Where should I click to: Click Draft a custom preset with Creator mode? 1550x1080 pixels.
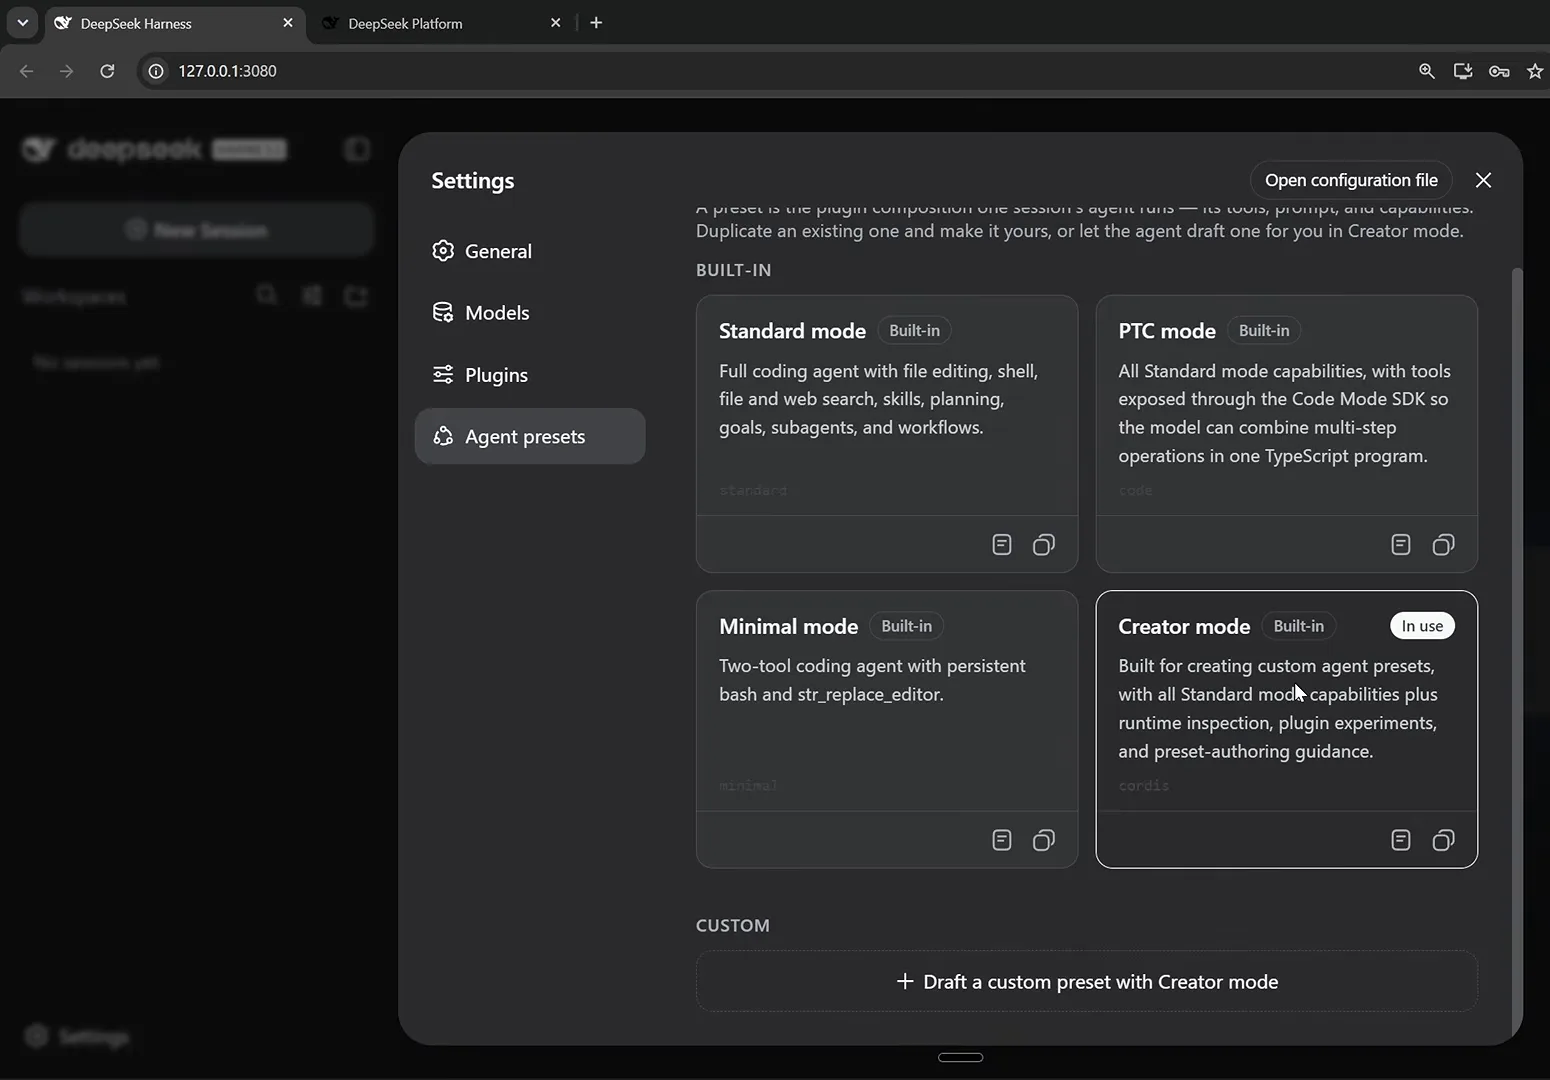click(1087, 982)
